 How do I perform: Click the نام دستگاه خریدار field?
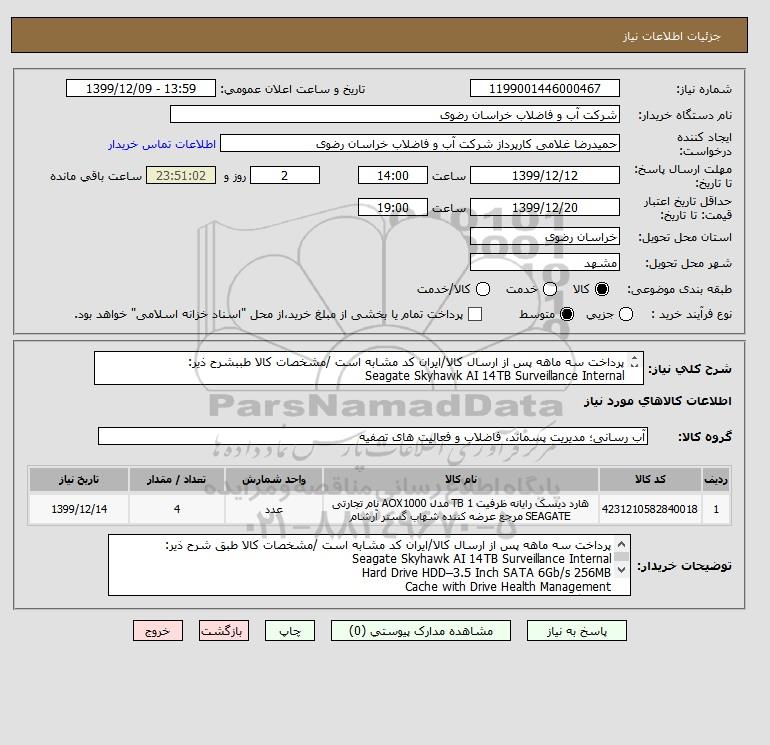pos(395,114)
